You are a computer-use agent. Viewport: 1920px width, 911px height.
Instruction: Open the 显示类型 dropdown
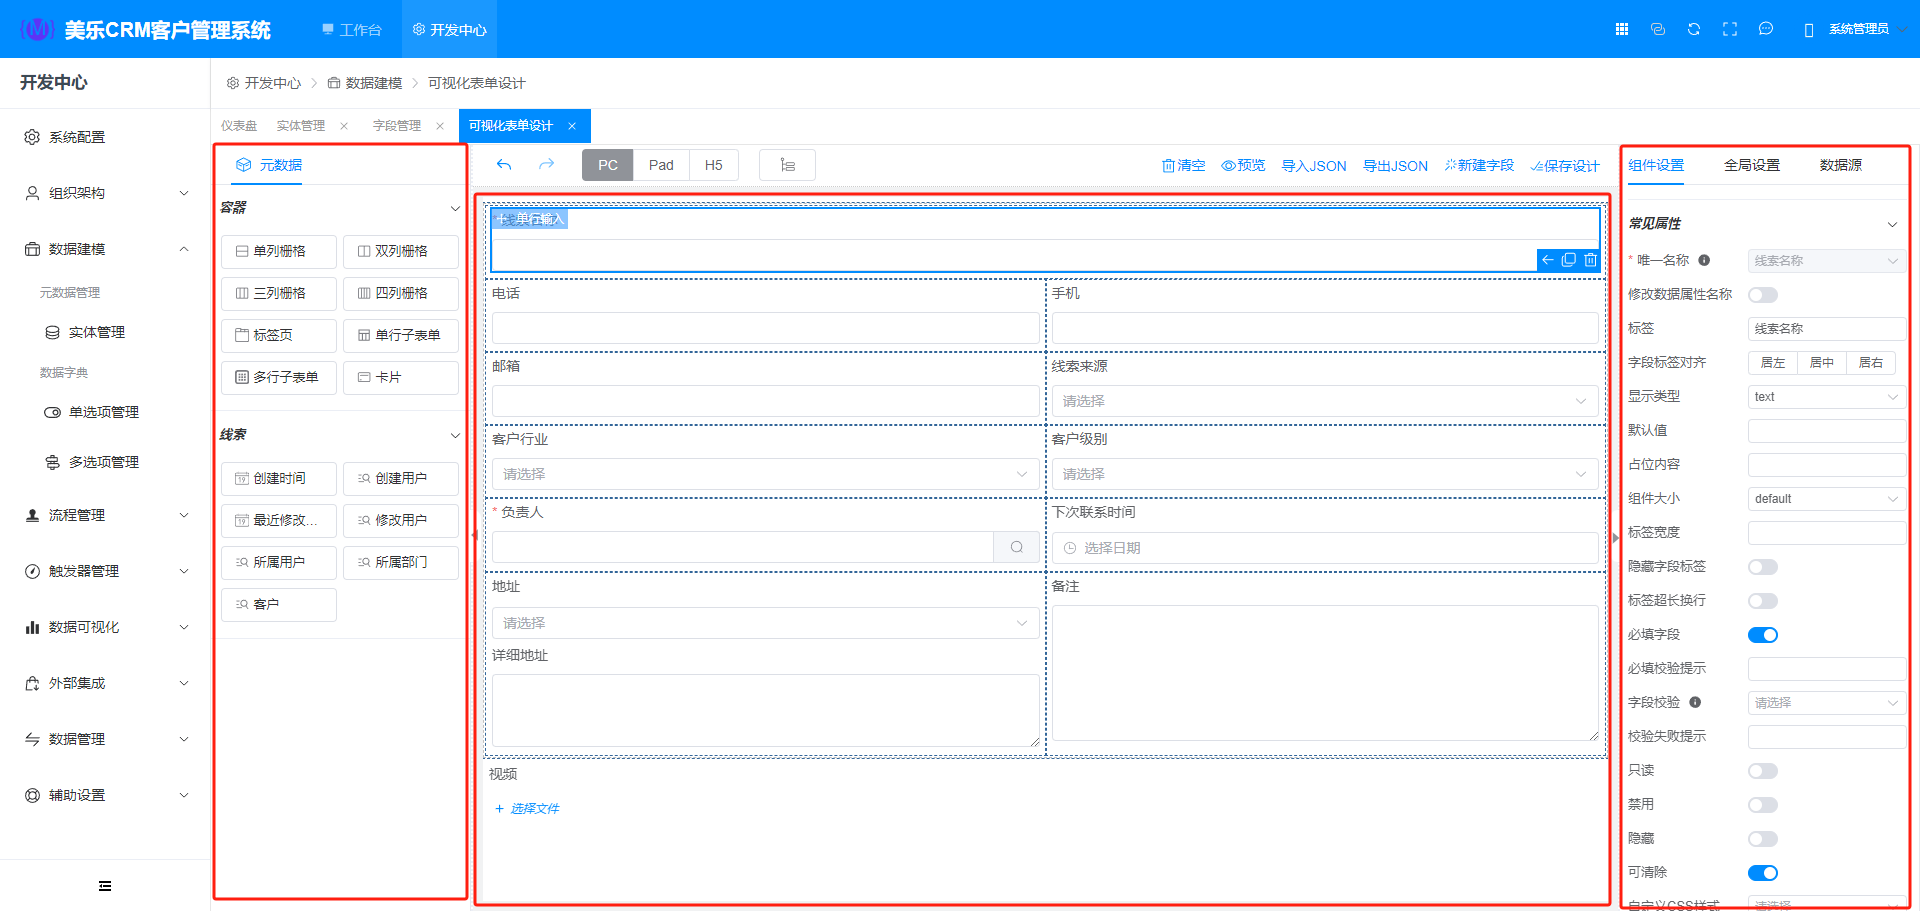[x=1825, y=397]
